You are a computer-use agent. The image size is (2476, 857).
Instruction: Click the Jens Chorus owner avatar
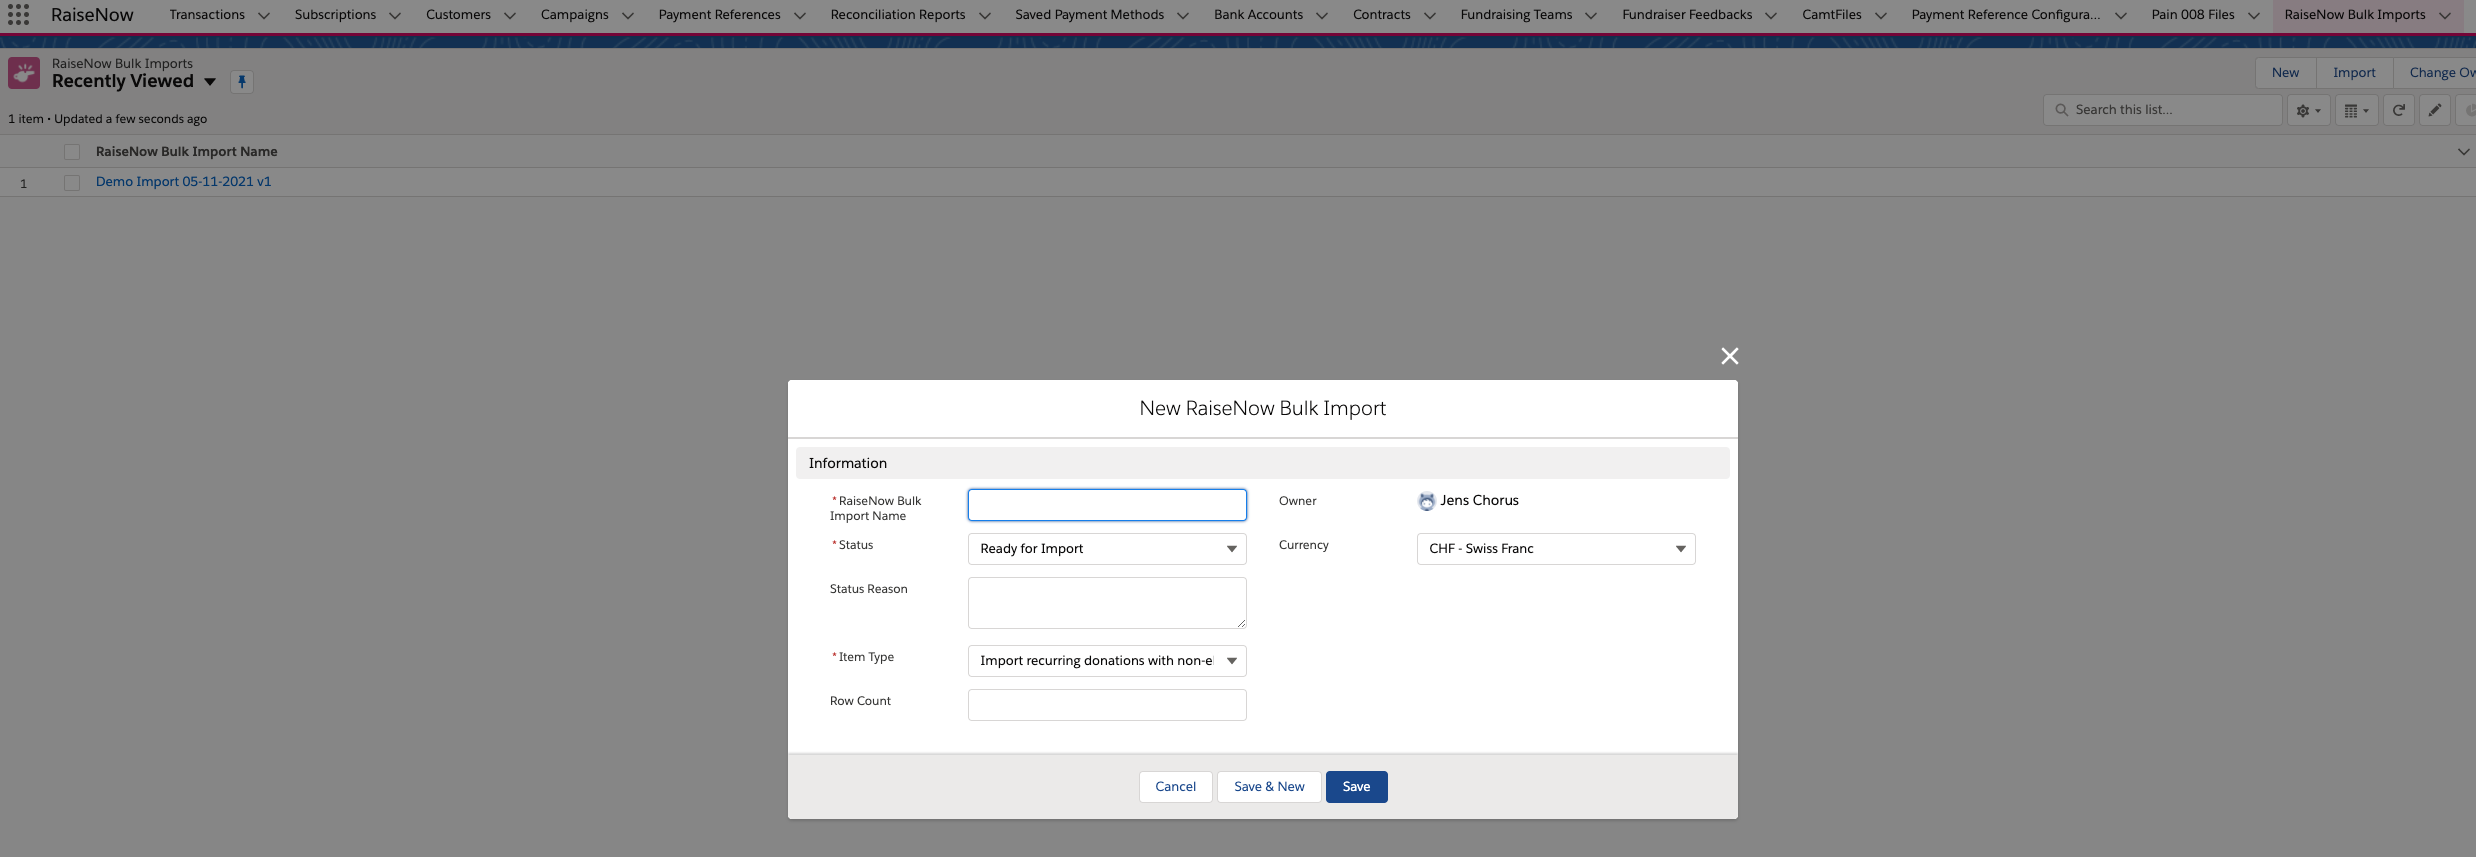coord(1426,501)
